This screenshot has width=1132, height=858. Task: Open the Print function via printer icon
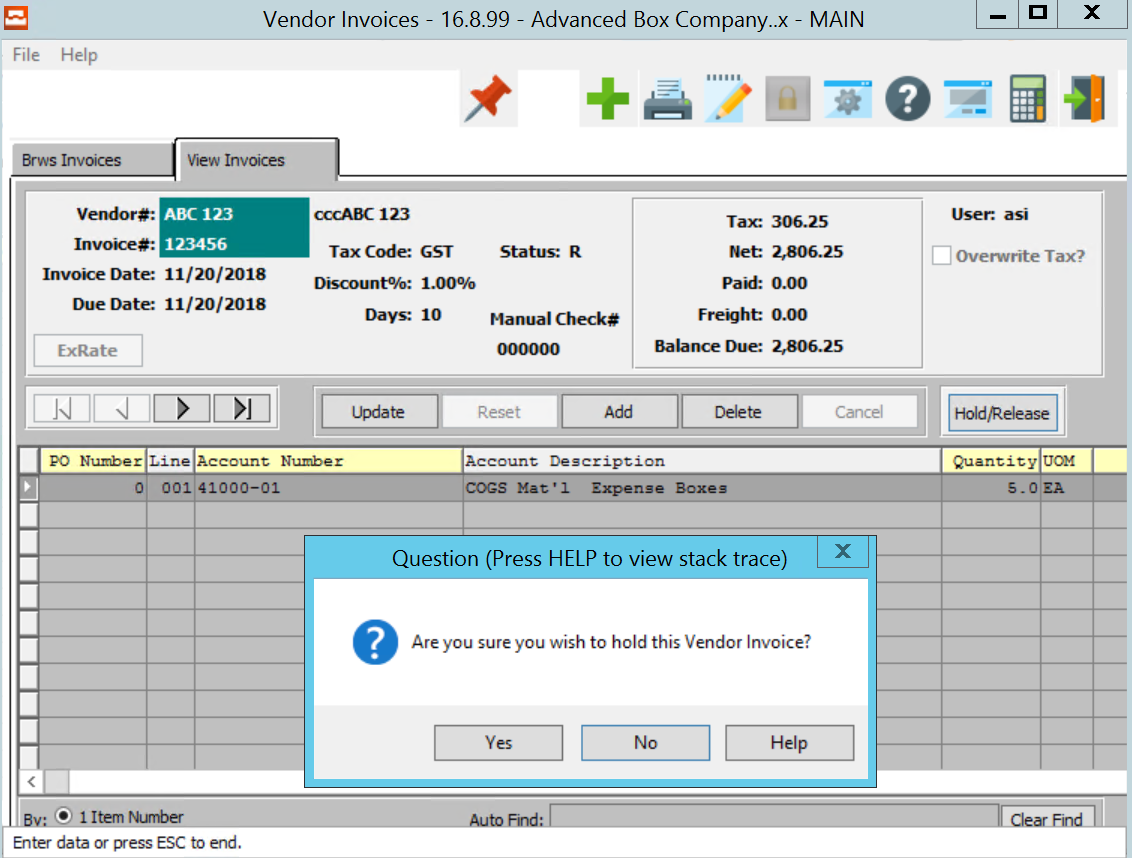(x=667, y=99)
